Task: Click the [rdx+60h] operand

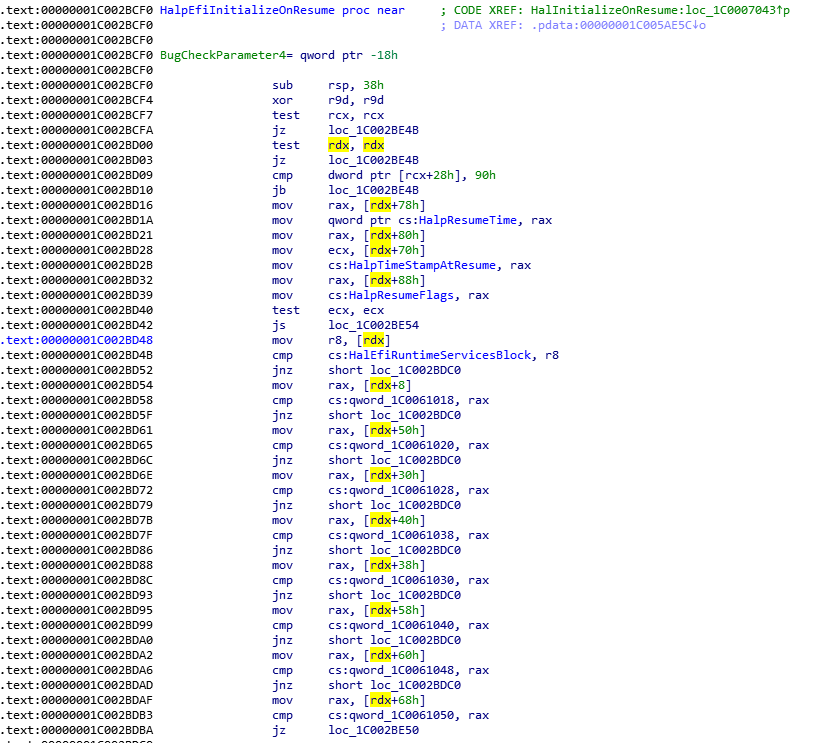Action: tap(394, 656)
